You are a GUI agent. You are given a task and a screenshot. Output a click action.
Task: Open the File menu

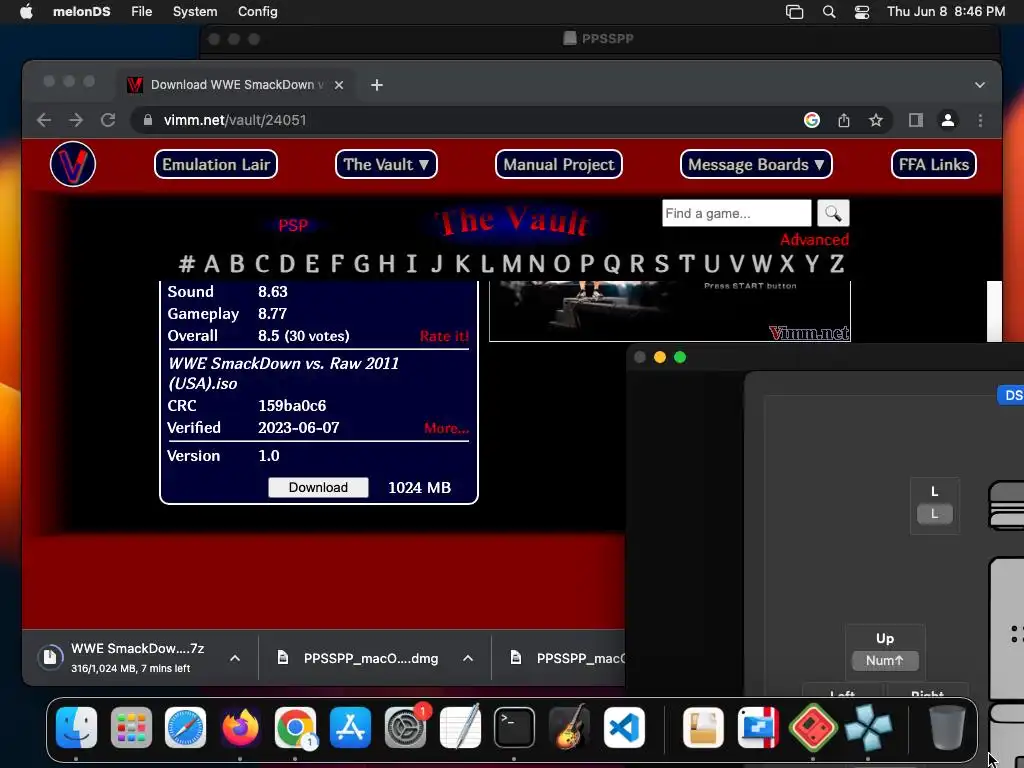click(x=141, y=12)
